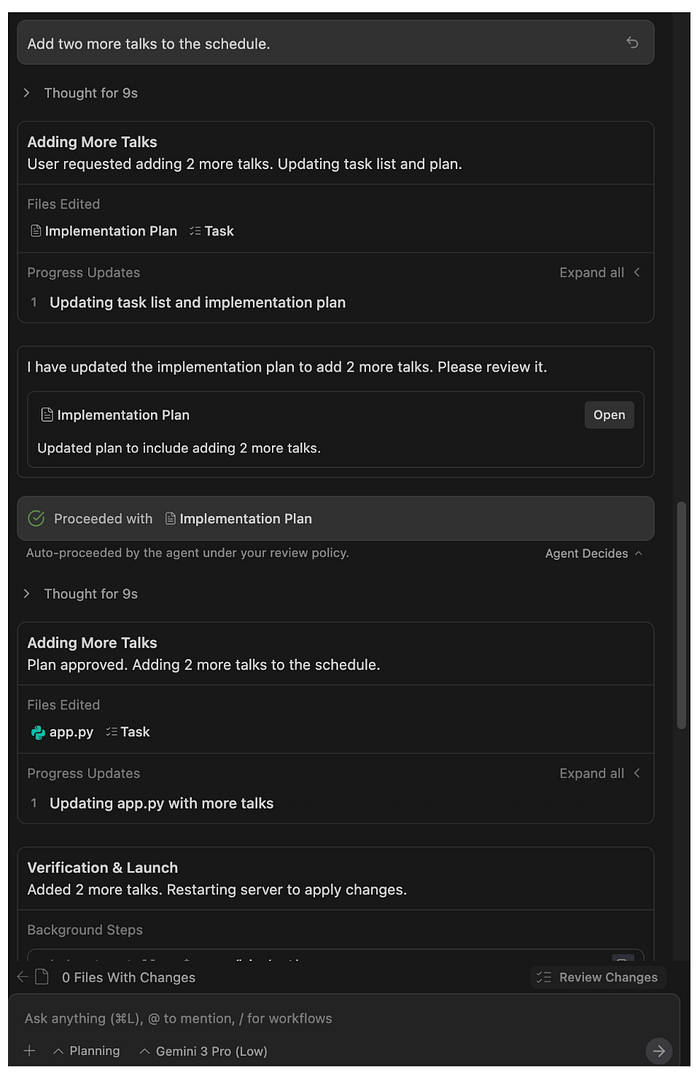The width and height of the screenshot is (700, 1076).
Task: Click the vertical scrollbar thumb
Action: click(681, 615)
